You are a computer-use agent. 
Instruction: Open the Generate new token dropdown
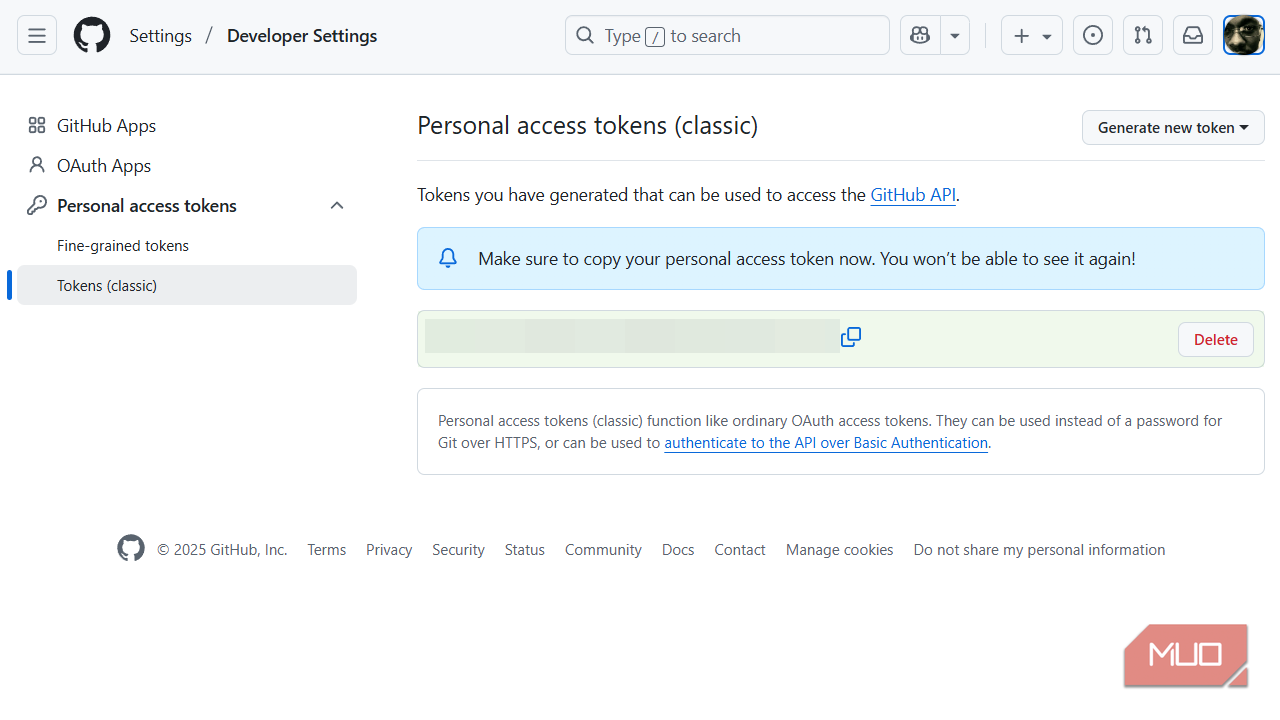pos(1173,127)
